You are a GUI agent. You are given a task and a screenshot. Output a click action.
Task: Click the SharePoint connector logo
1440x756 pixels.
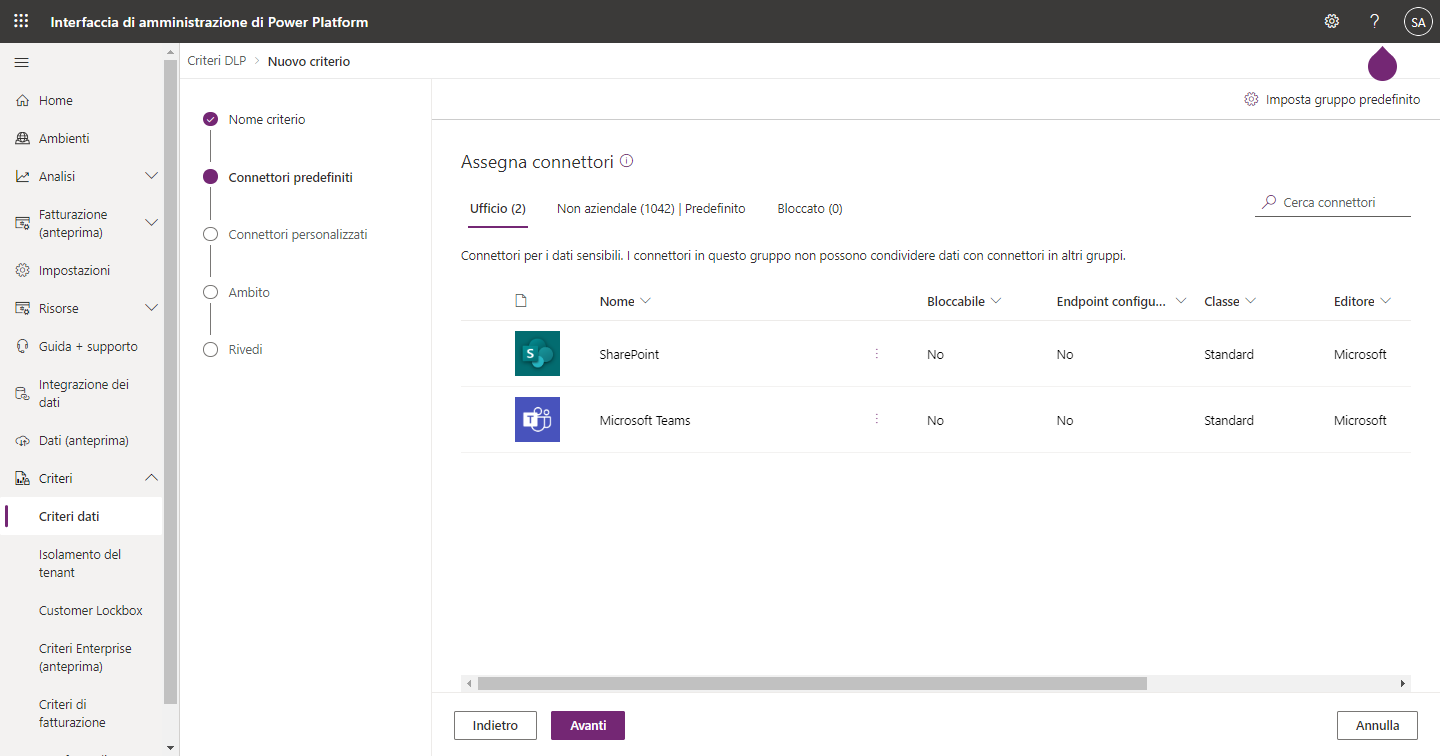tap(537, 354)
